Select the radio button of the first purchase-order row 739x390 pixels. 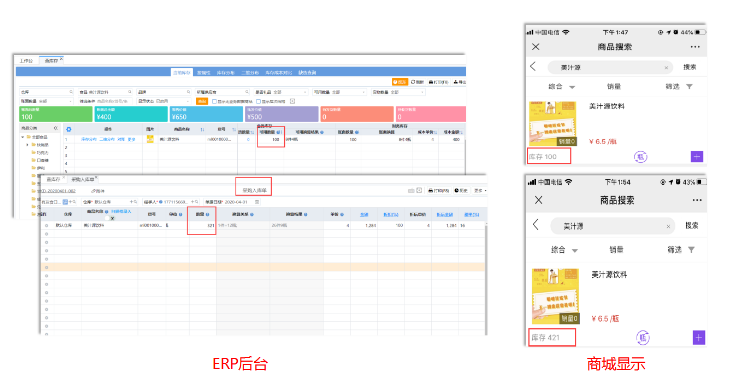(x=46, y=225)
